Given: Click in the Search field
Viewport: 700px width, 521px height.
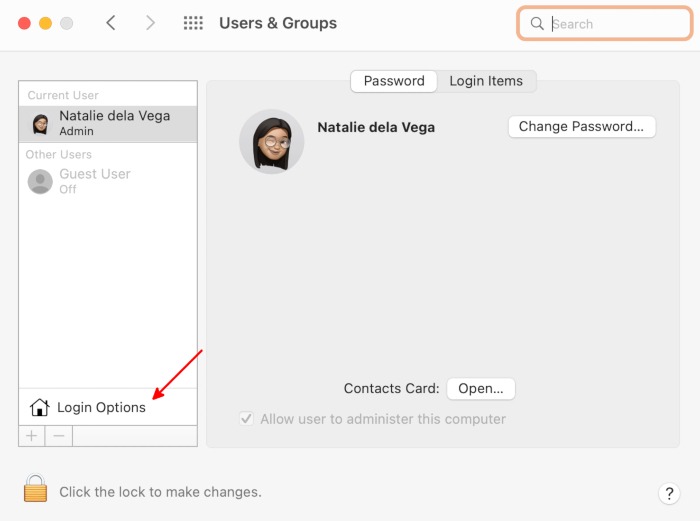Looking at the screenshot, I should [x=610, y=23].
